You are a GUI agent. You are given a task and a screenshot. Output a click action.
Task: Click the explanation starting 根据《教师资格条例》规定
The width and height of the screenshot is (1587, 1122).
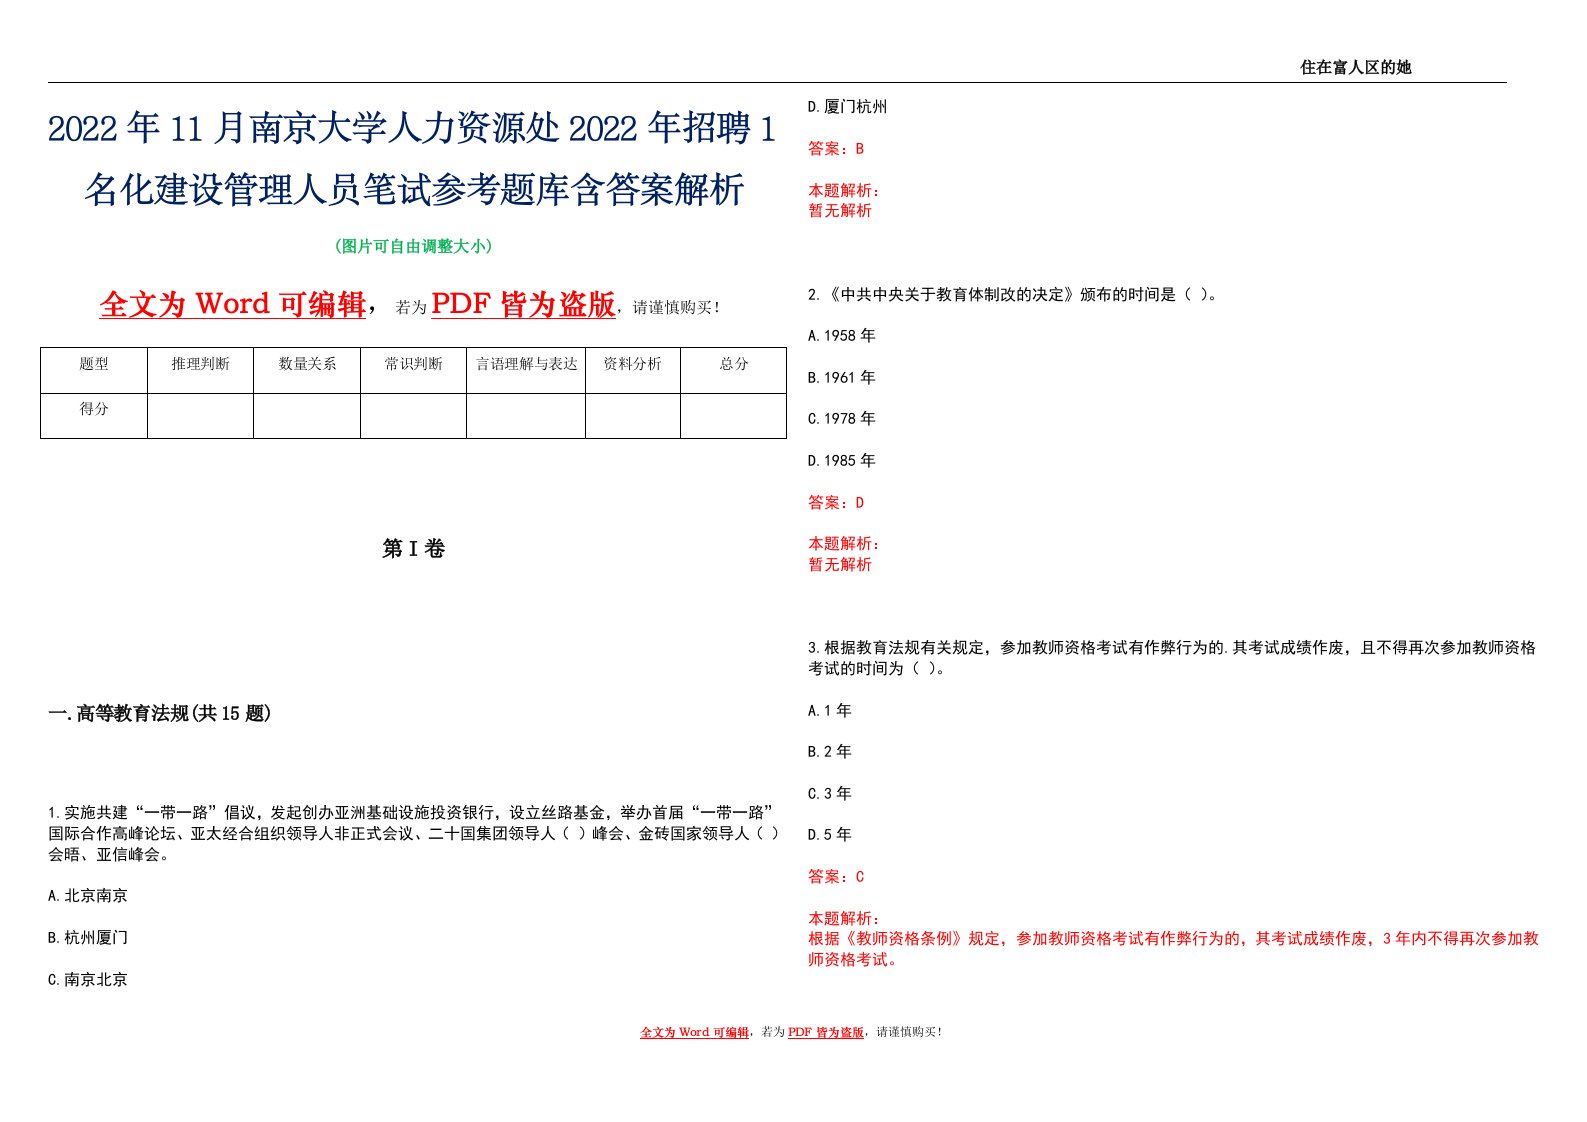point(1173,949)
